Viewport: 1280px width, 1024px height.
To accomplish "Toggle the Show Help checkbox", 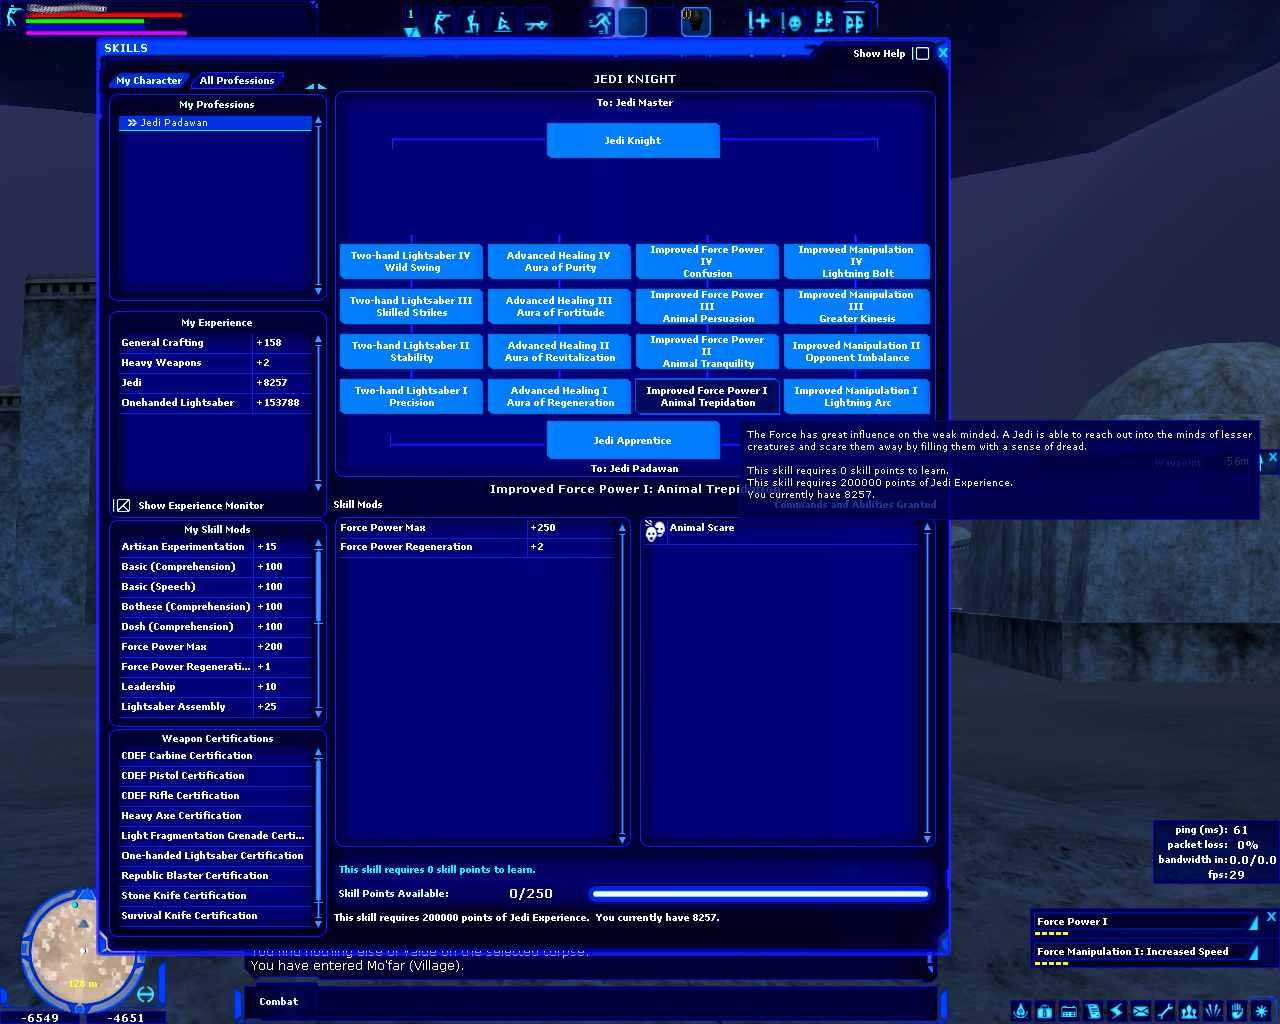I will click(922, 54).
